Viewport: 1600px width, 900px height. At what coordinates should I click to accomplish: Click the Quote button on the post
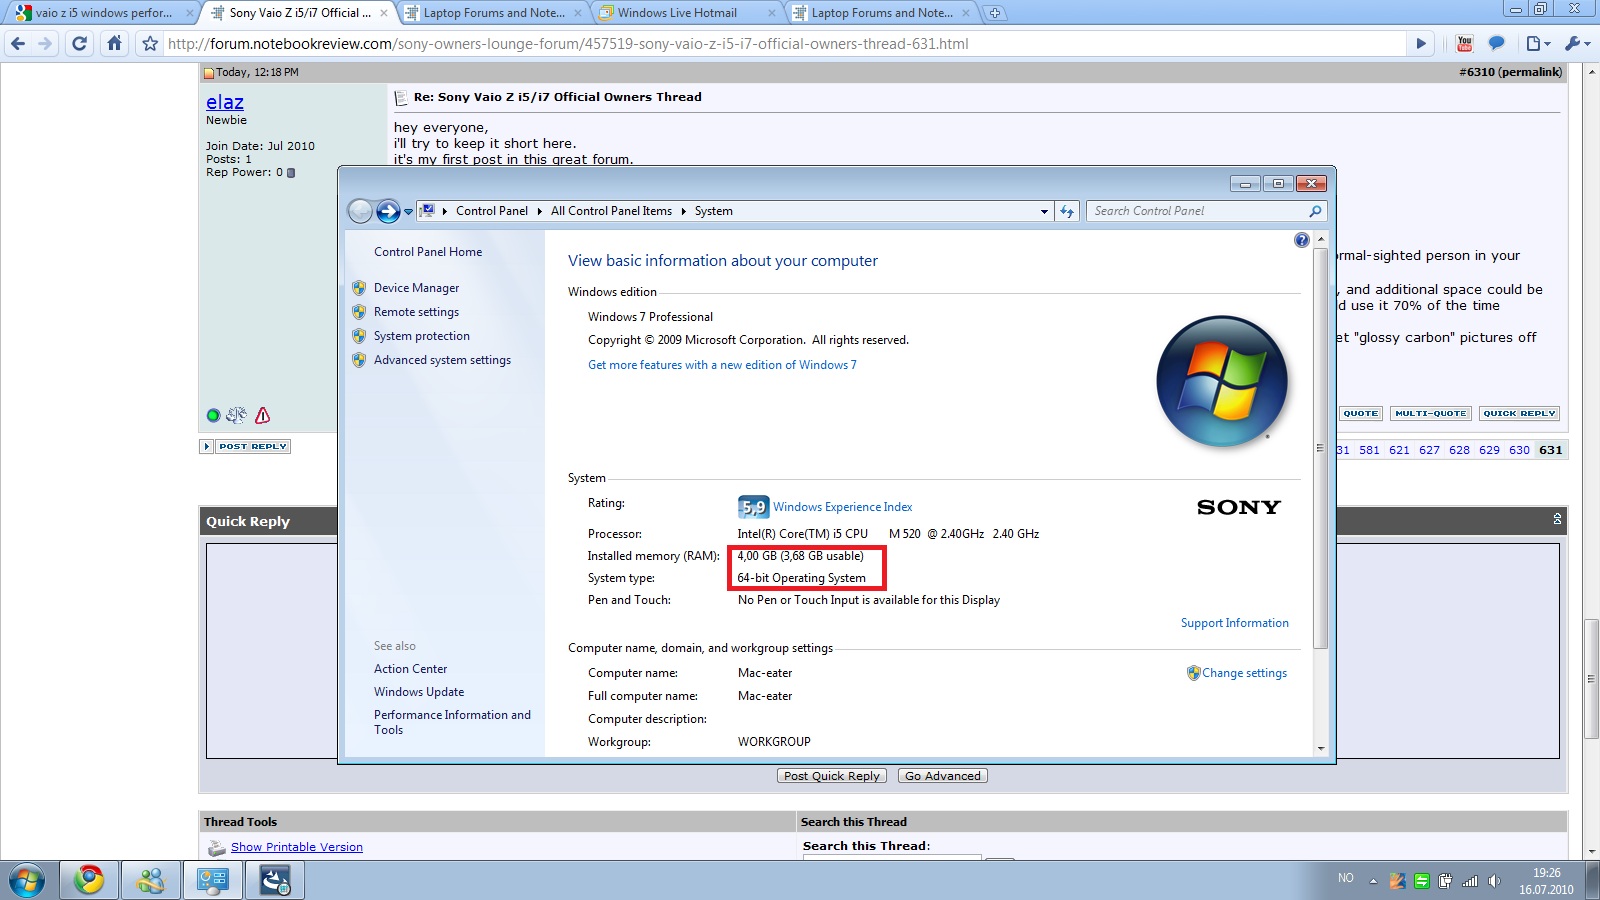(1361, 413)
